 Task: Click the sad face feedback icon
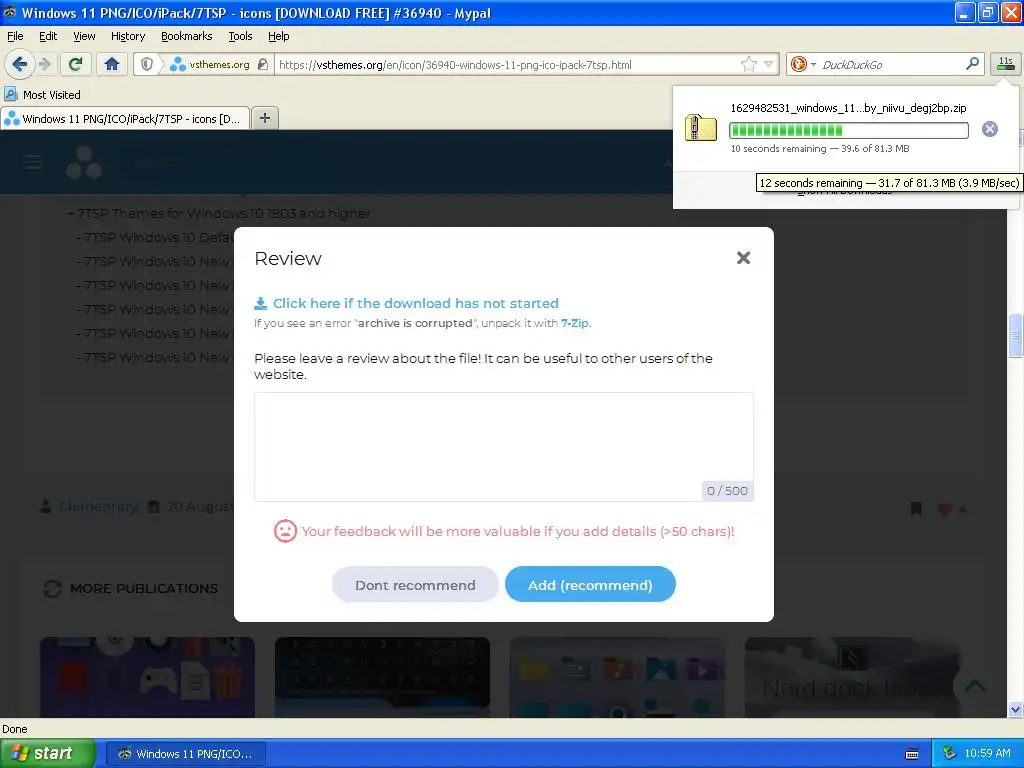tap(285, 531)
